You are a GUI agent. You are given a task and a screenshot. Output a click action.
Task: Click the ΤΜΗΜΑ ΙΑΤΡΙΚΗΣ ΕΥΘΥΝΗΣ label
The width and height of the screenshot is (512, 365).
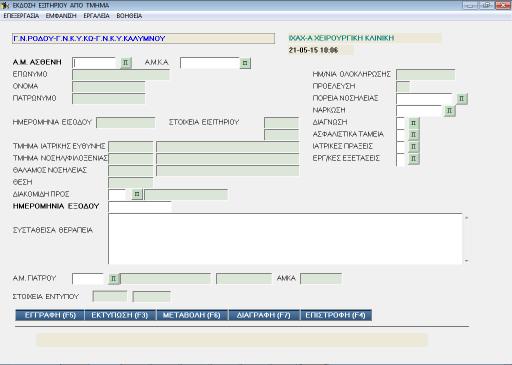(x=59, y=146)
